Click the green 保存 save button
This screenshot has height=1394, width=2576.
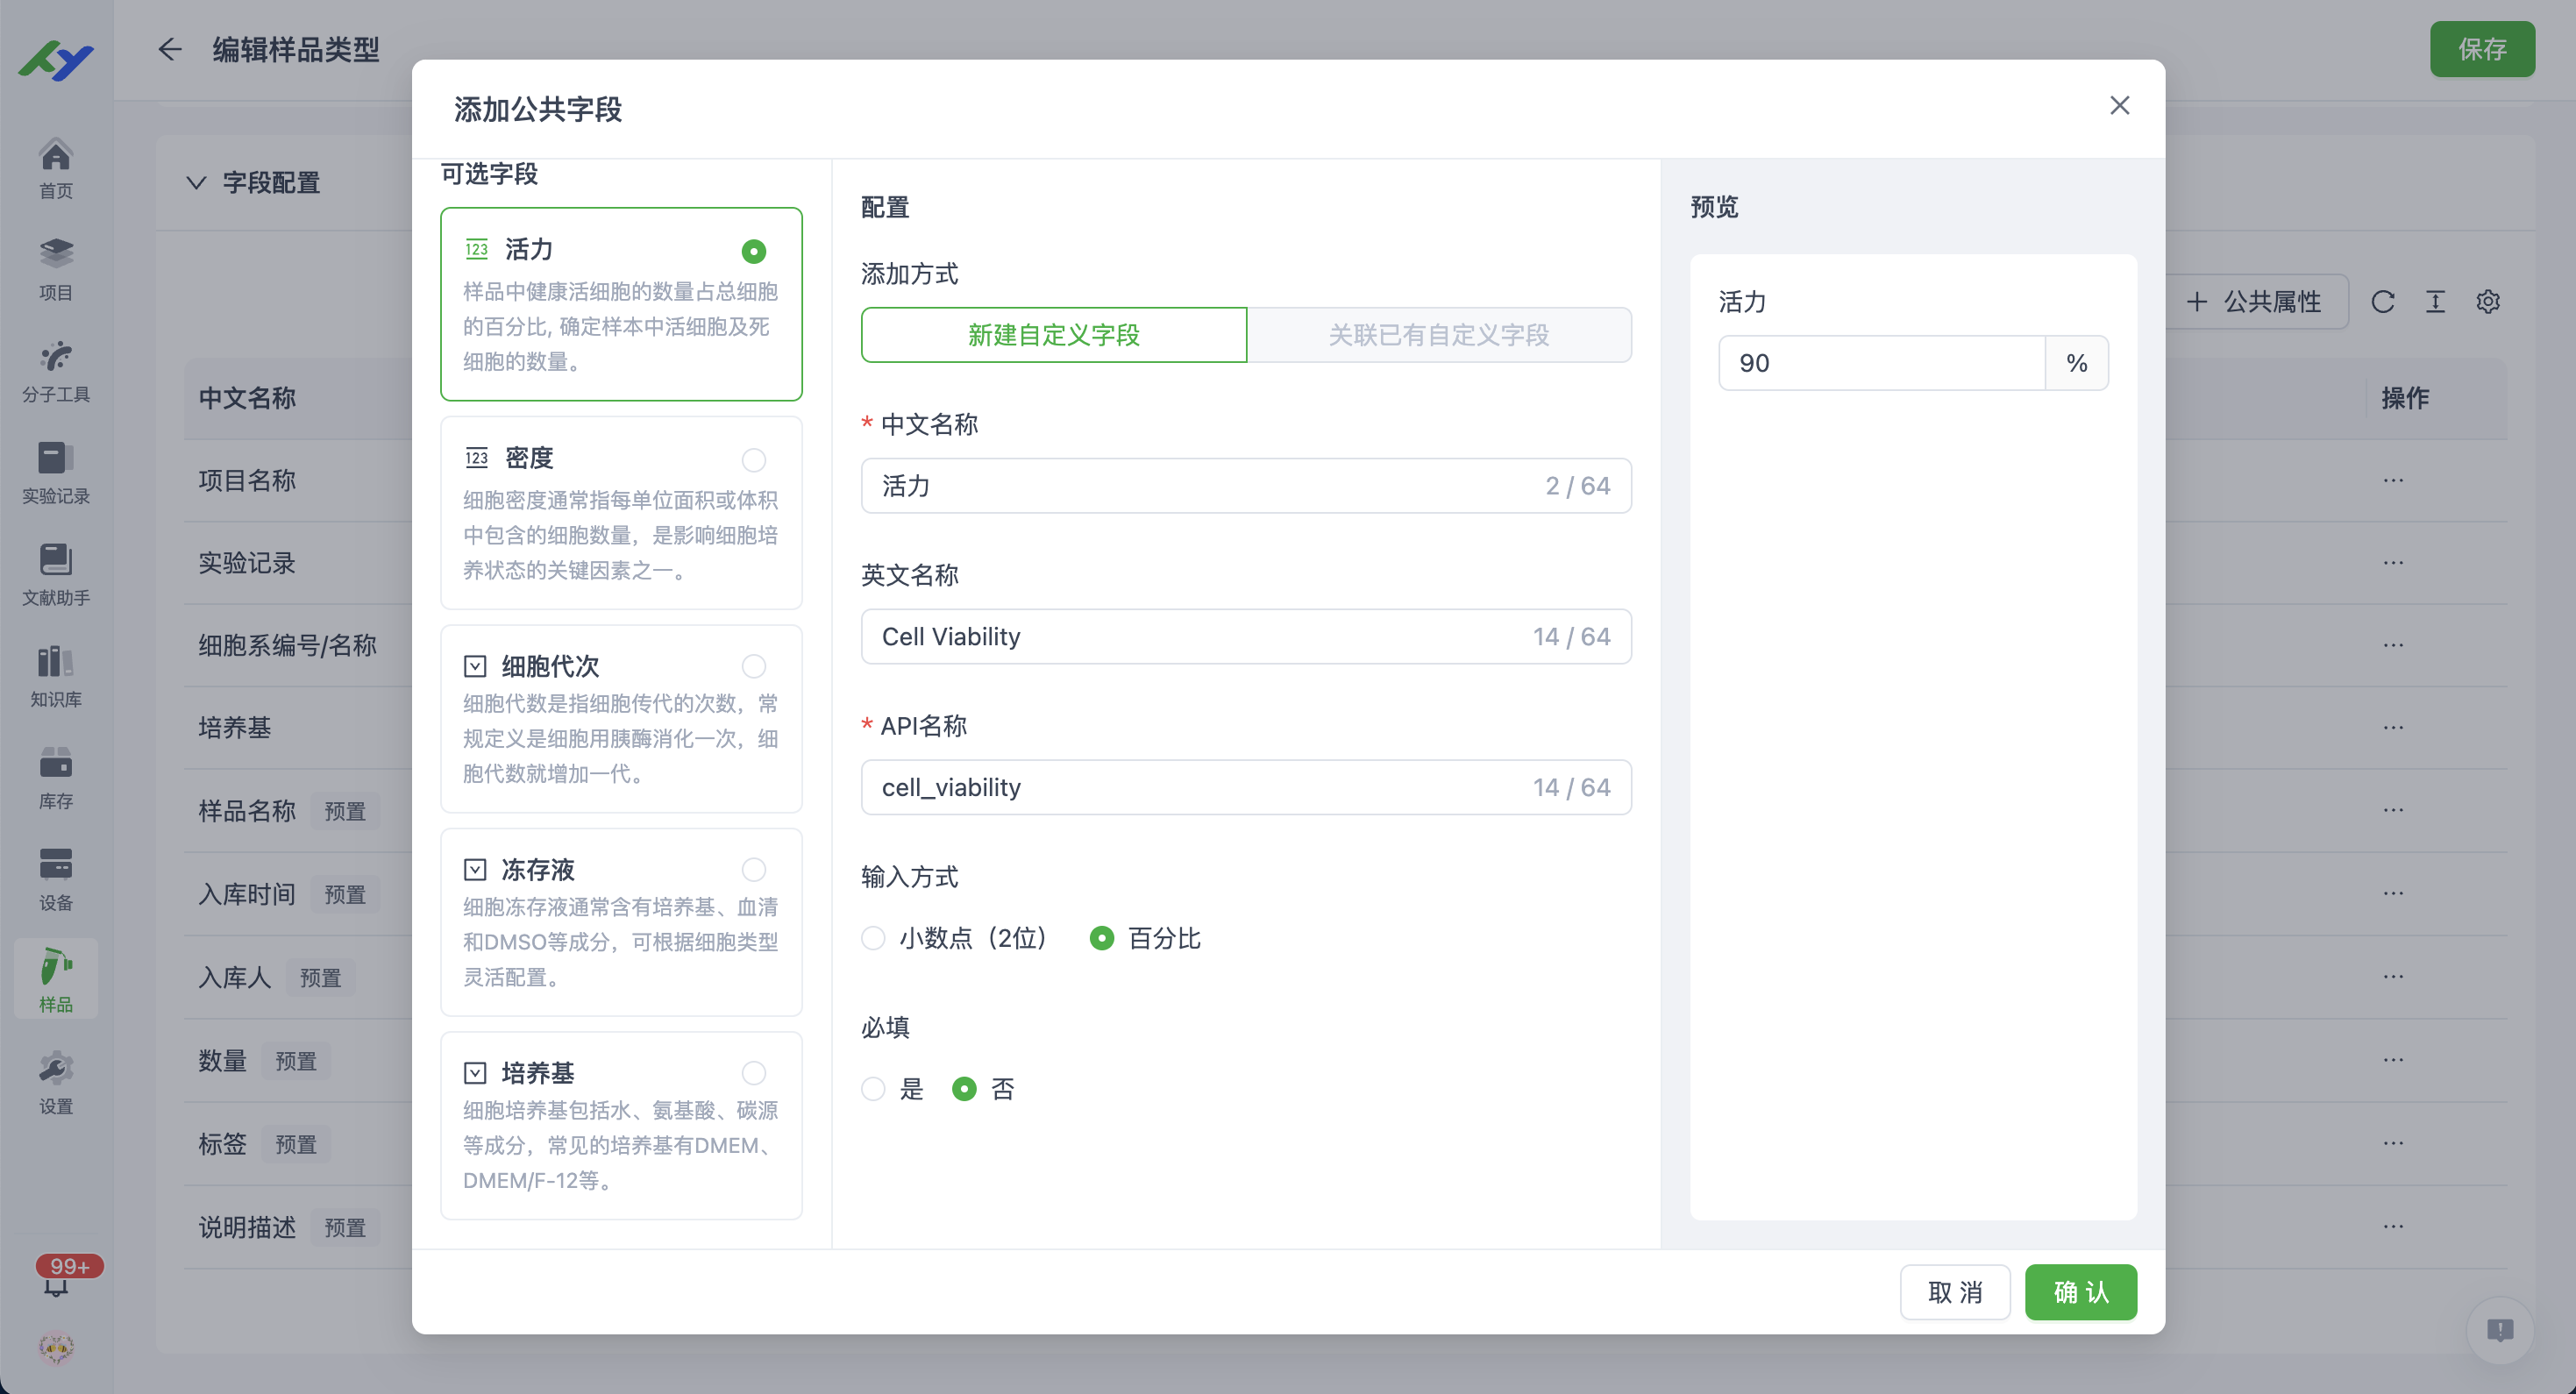[x=2483, y=49]
